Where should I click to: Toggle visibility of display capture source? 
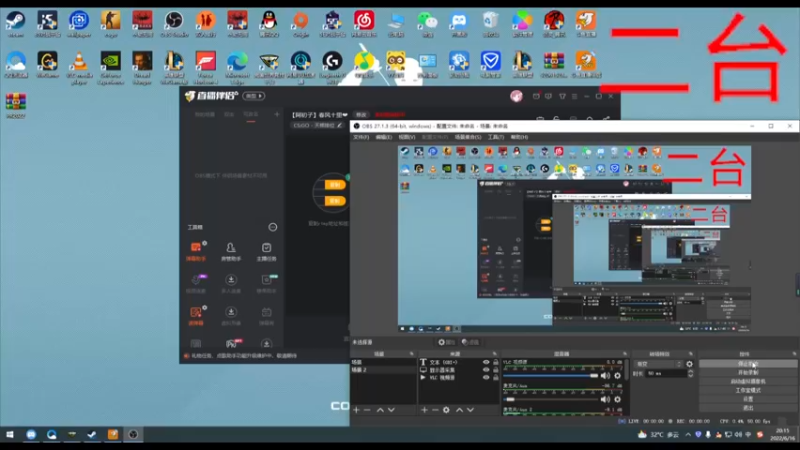click(486, 370)
